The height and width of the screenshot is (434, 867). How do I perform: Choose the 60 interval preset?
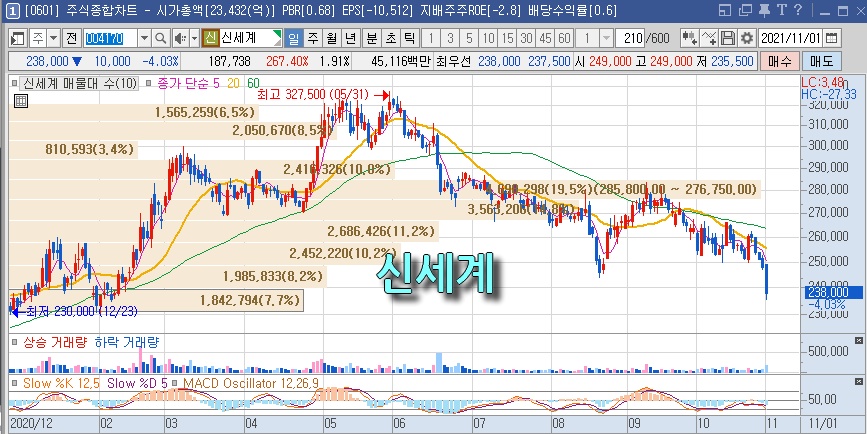pos(565,38)
